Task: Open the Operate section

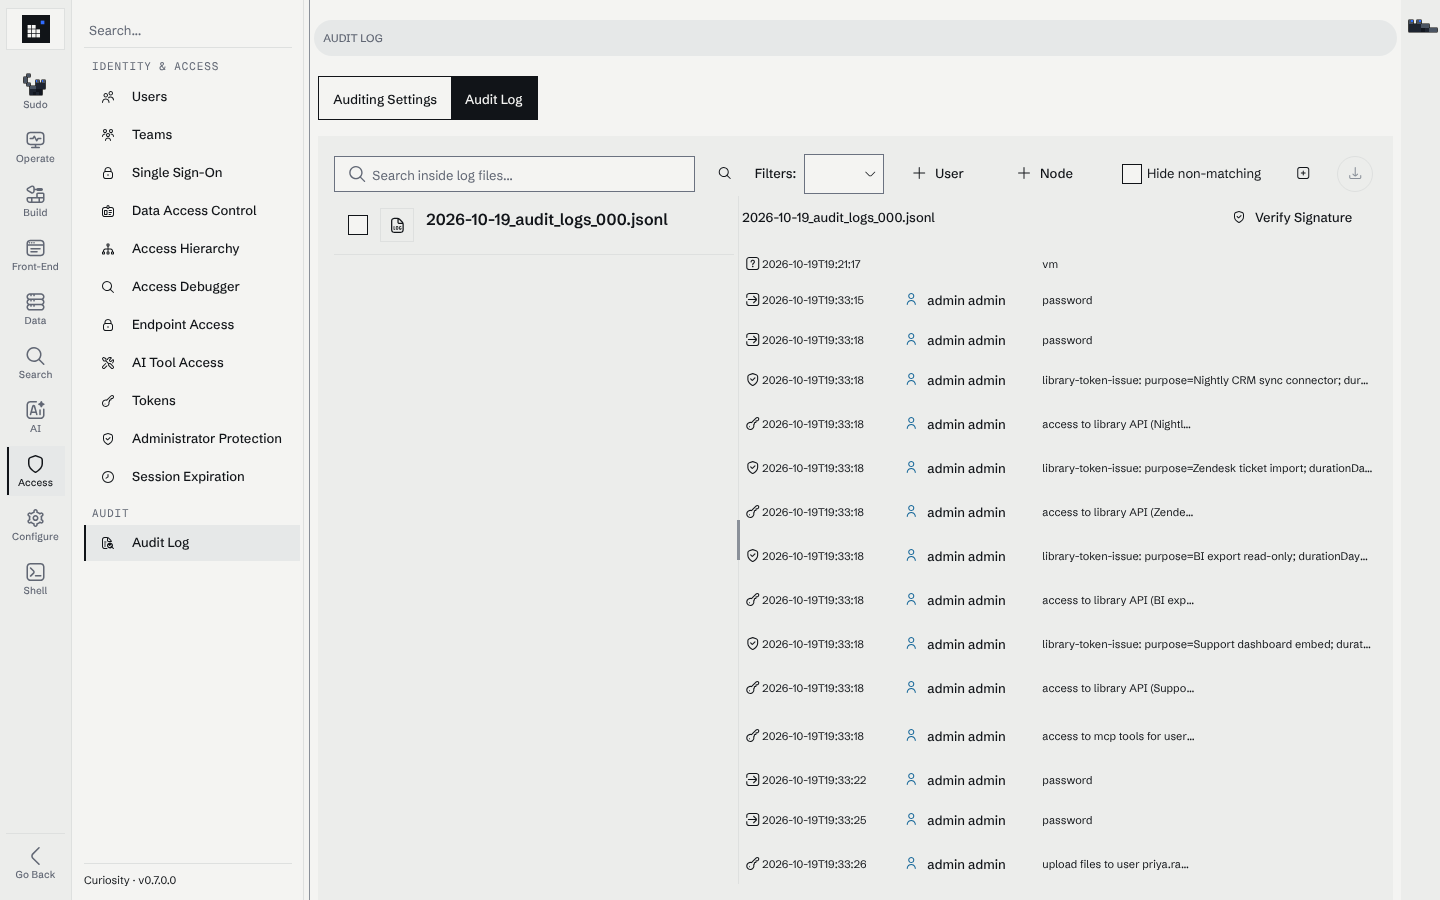Action: tap(35, 147)
